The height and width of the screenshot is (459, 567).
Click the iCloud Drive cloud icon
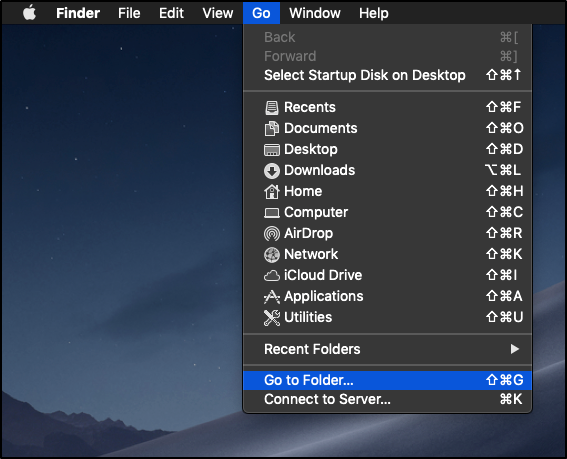click(272, 276)
